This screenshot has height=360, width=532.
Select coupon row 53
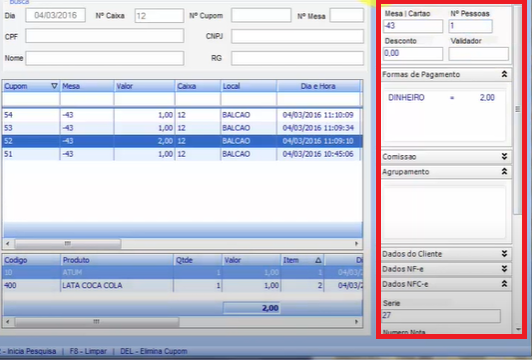click(182, 128)
